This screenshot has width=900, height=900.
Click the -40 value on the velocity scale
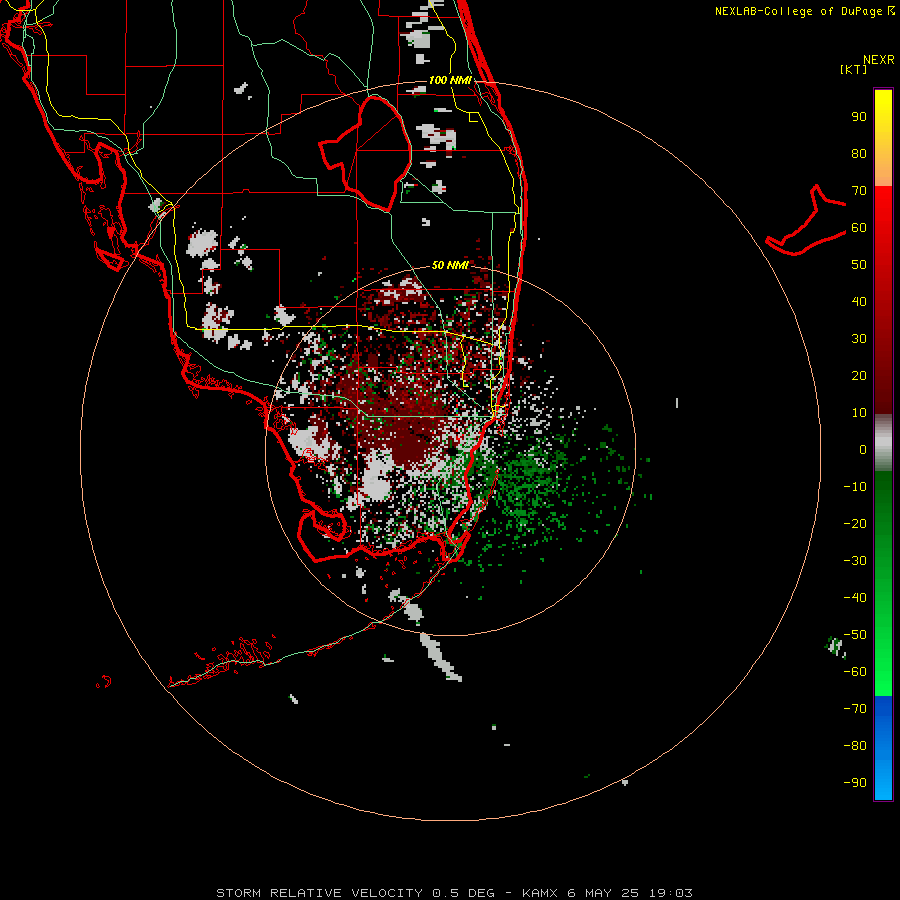pyautogui.click(x=855, y=598)
